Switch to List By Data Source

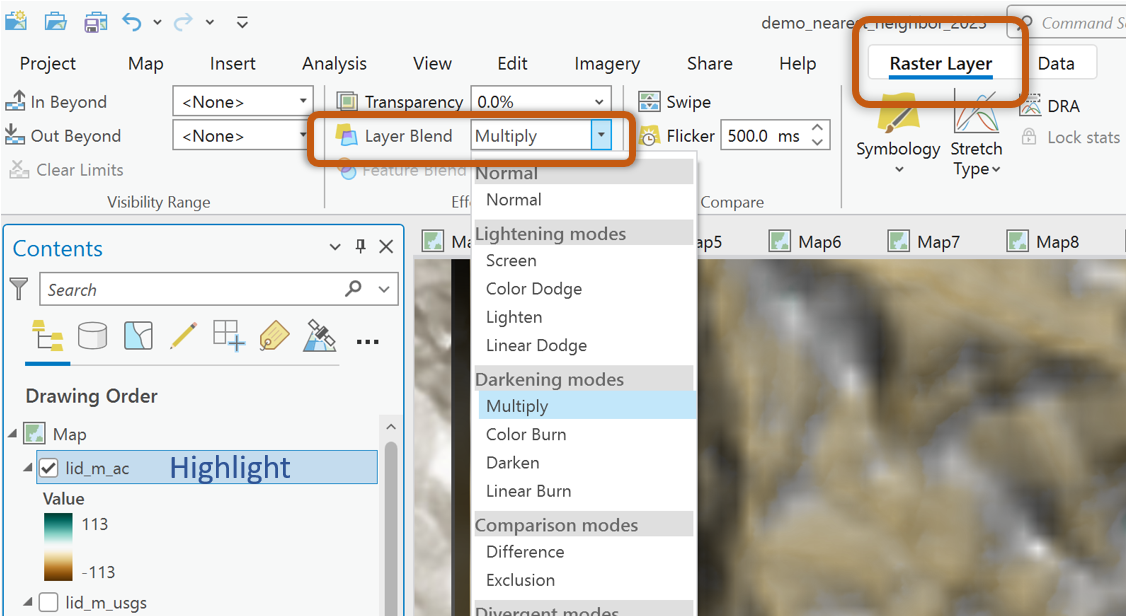pyautogui.click(x=92, y=337)
